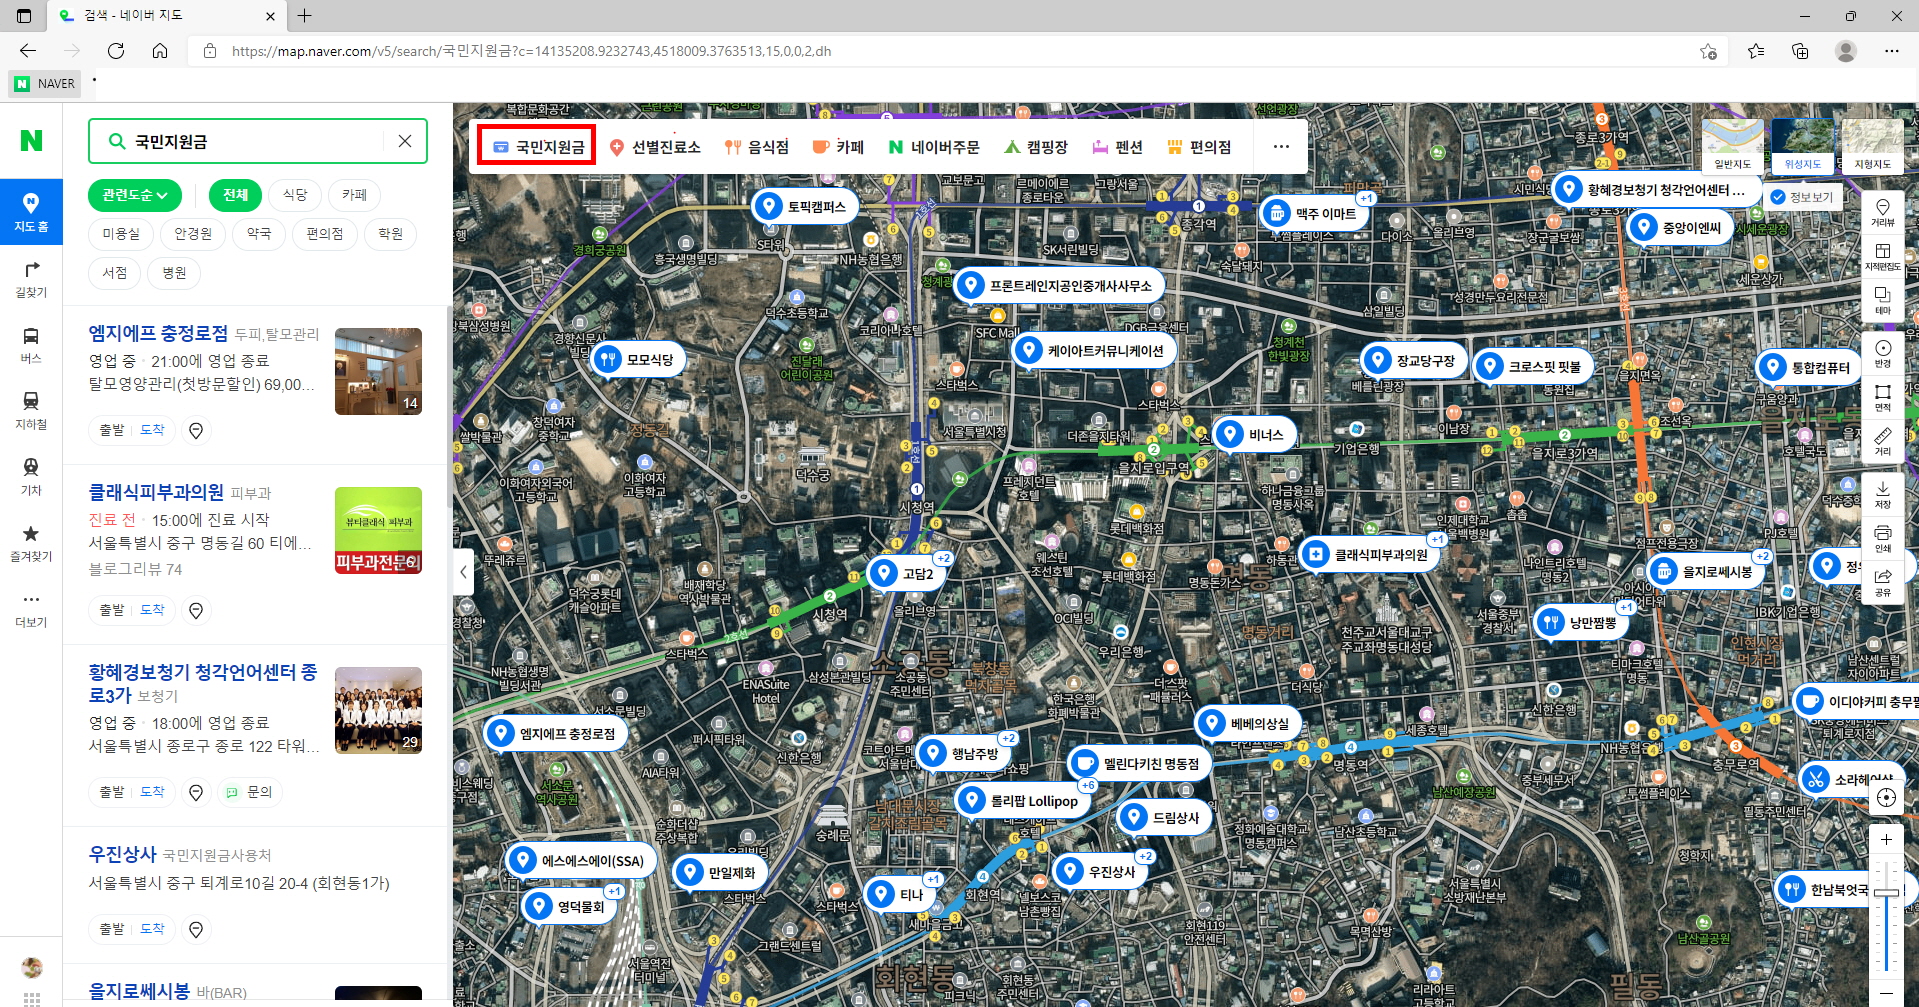
Task: Select the 카페 filter chip in the results panel
Action: 355,195
